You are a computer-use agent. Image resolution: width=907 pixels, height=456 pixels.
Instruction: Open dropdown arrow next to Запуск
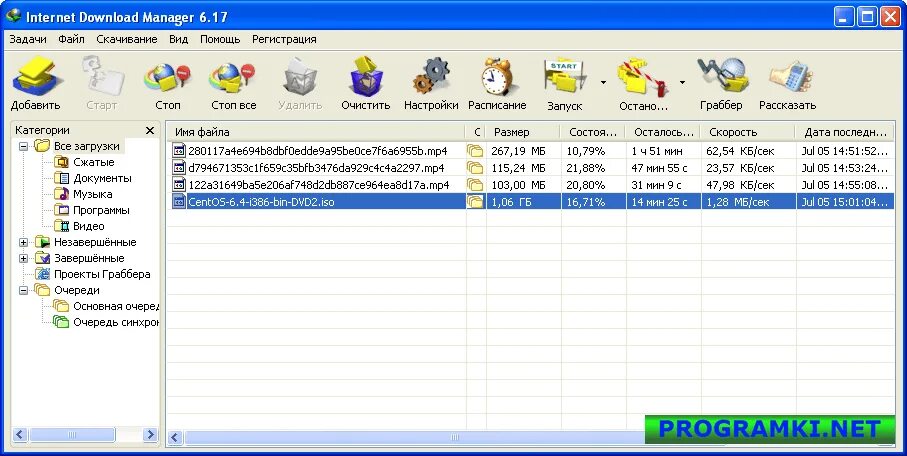(603, 83)
